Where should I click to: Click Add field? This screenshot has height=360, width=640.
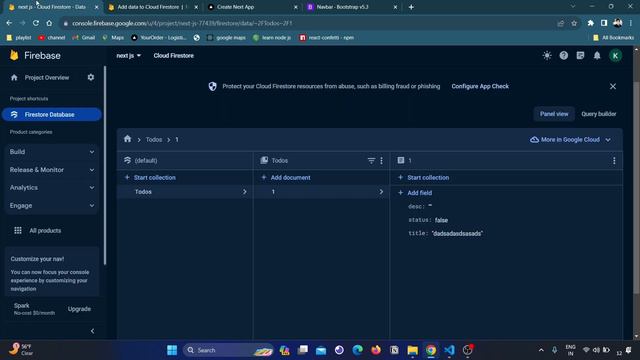click(415, 193)
